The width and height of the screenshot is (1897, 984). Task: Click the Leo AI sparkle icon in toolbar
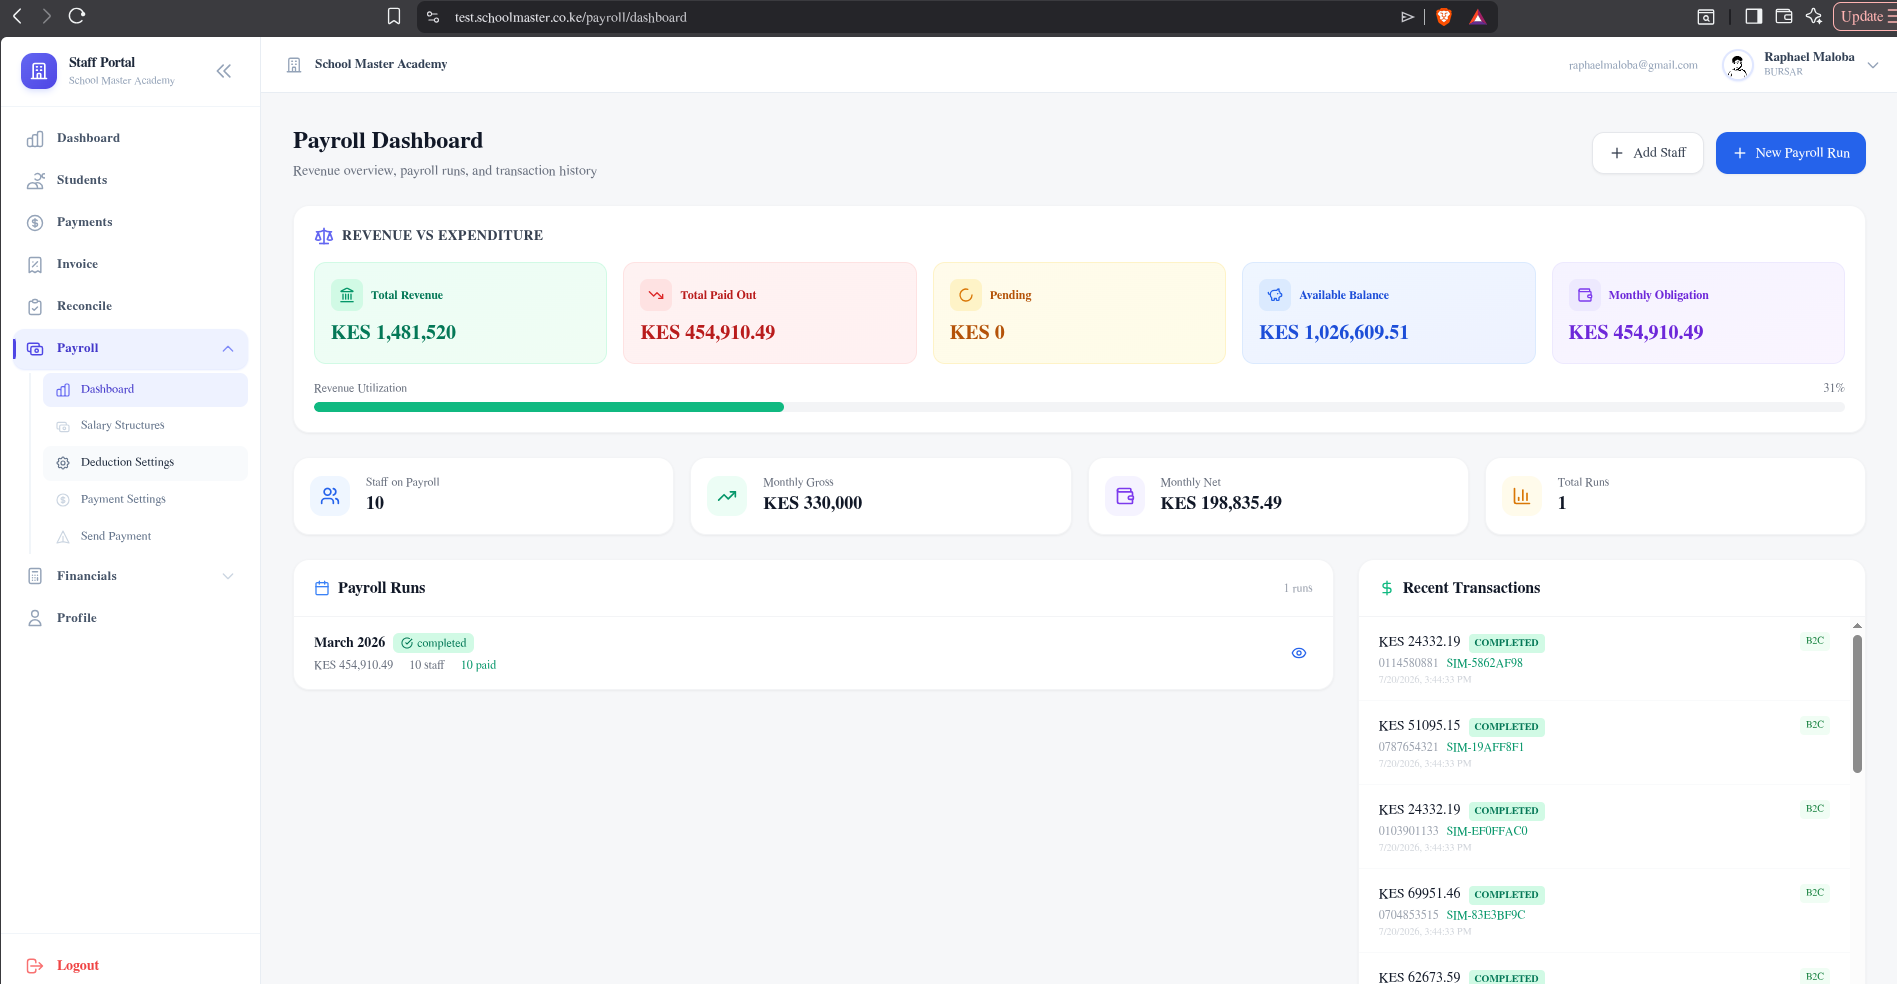(1814, 16)
